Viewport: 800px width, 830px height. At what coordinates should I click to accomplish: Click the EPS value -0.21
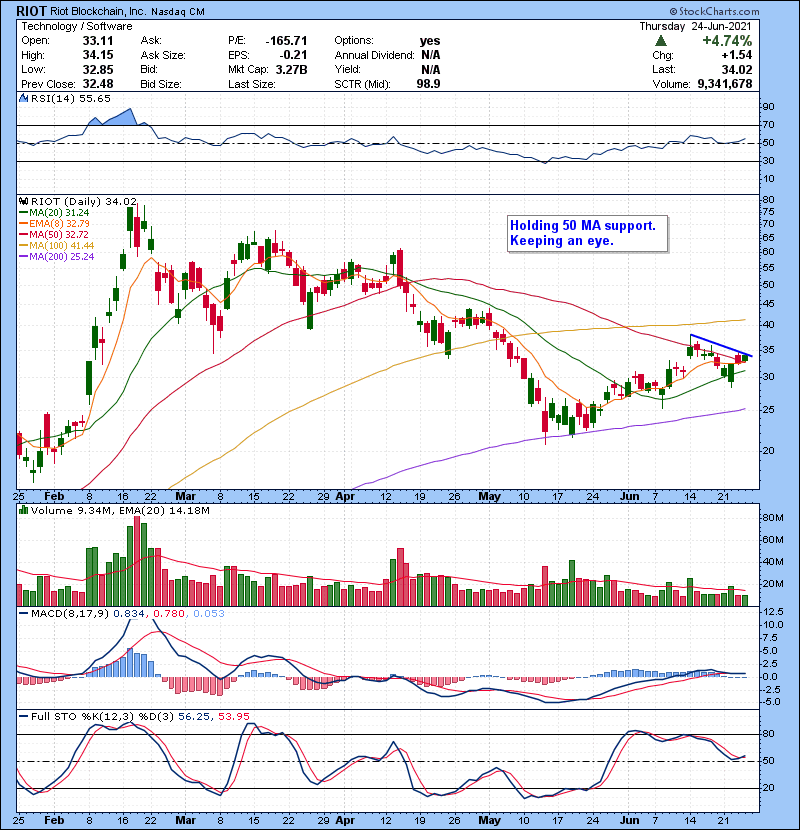(294, 55)
